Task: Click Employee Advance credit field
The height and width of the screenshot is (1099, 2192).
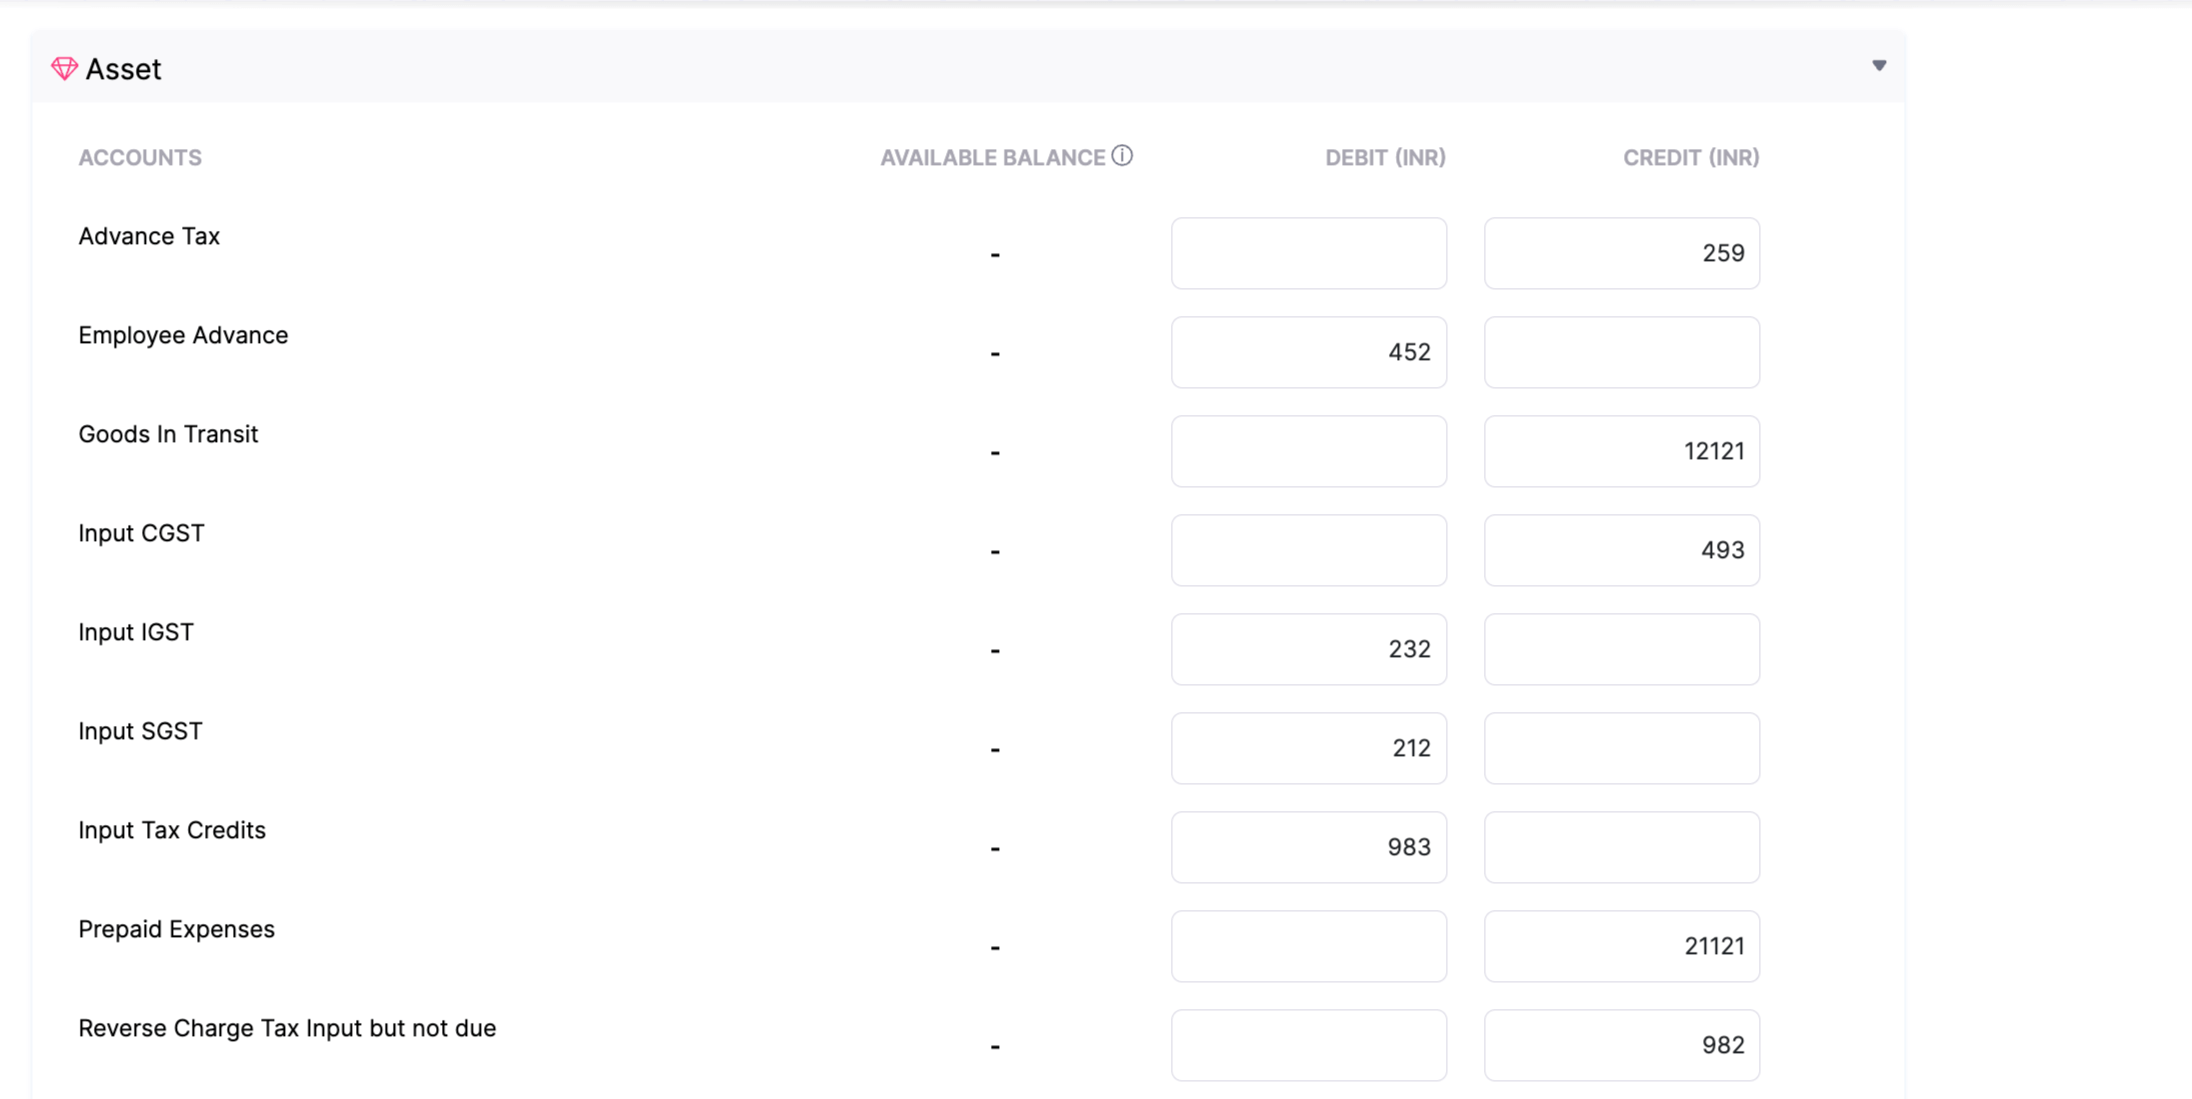Action: (1621, 352)
